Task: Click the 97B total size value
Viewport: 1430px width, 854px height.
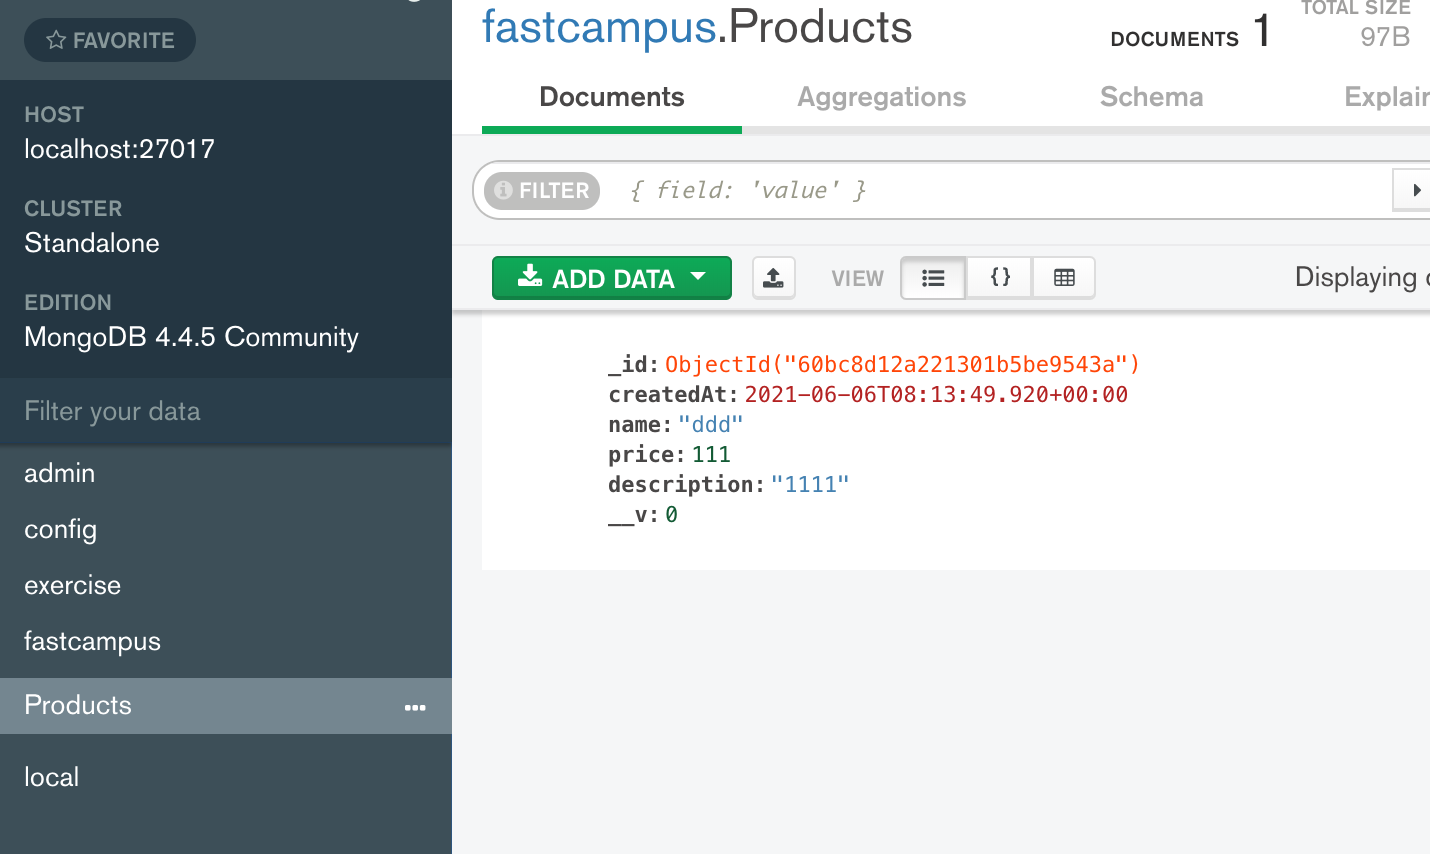Action: pos(1385,37)
